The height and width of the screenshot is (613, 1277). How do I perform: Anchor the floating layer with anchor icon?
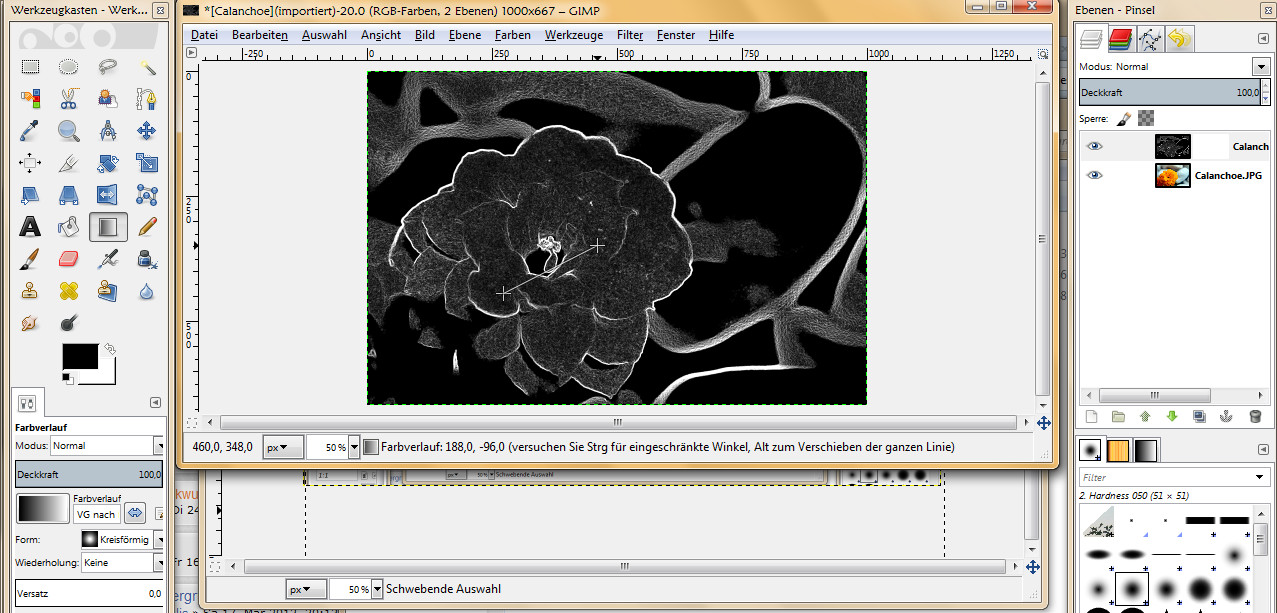tap(1227, 416)
